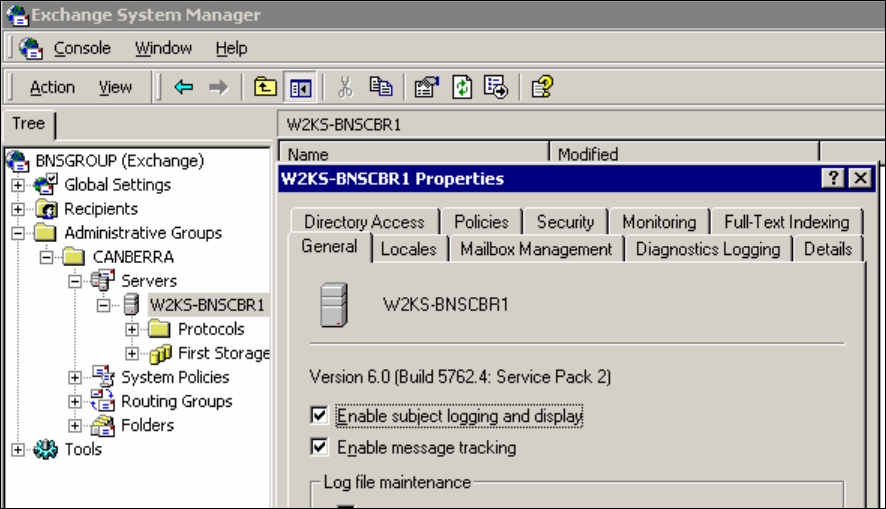The height and width of the screenshot is (509, 886).
Task: Select the General tab
Action: tap(329, 247)
